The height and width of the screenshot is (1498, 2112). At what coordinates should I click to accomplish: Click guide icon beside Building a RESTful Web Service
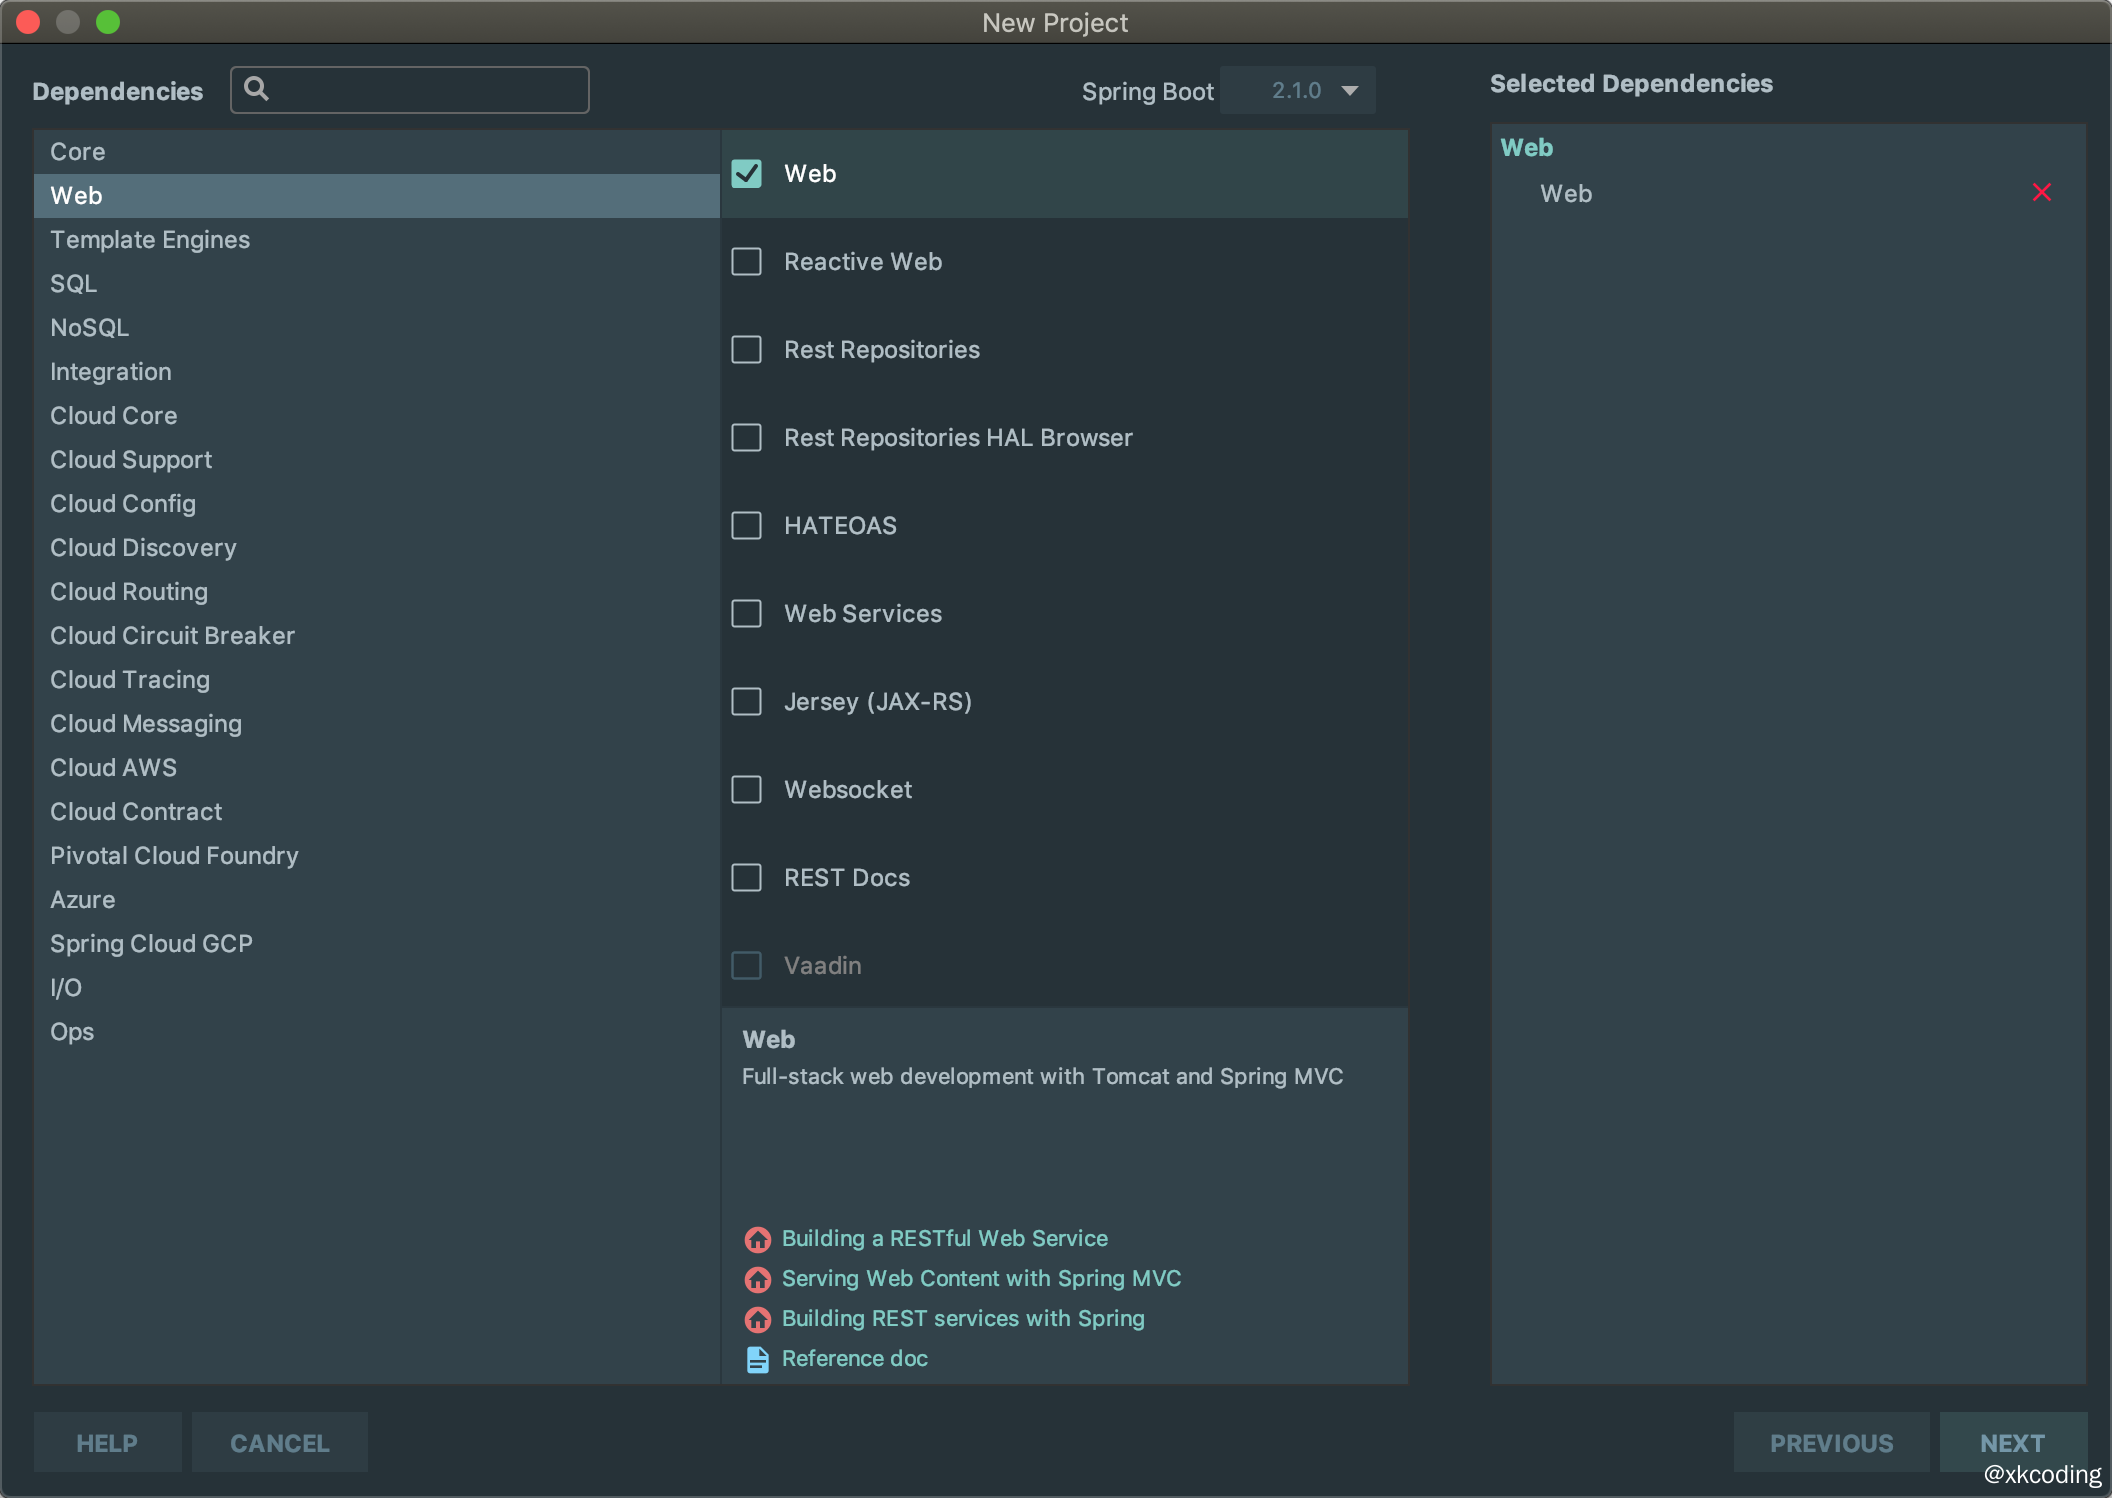point(758,1239)
